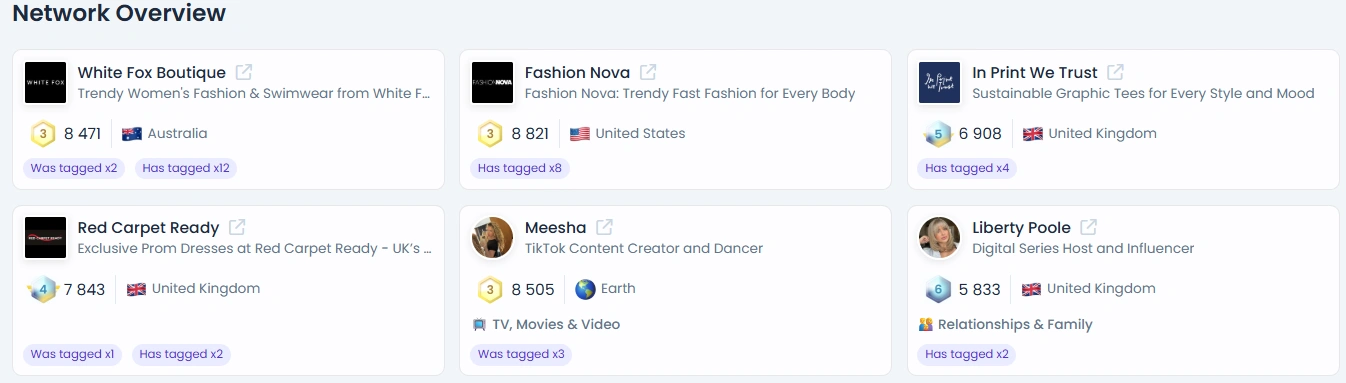Viewport: 1346px width, 383px height.
Task: Click 'TikTok Content Creator and Dancer' description
Action: pos(644,248)
